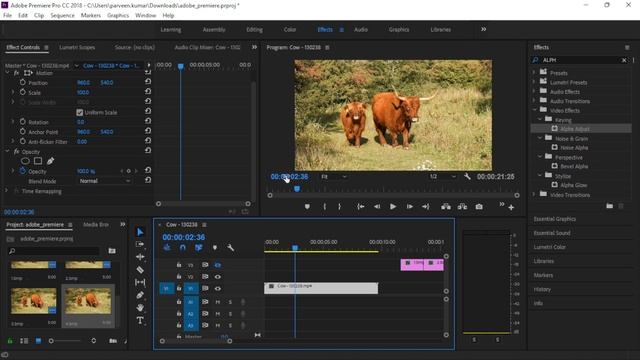Open the Lumetri Color panel

tap(549, 247)
